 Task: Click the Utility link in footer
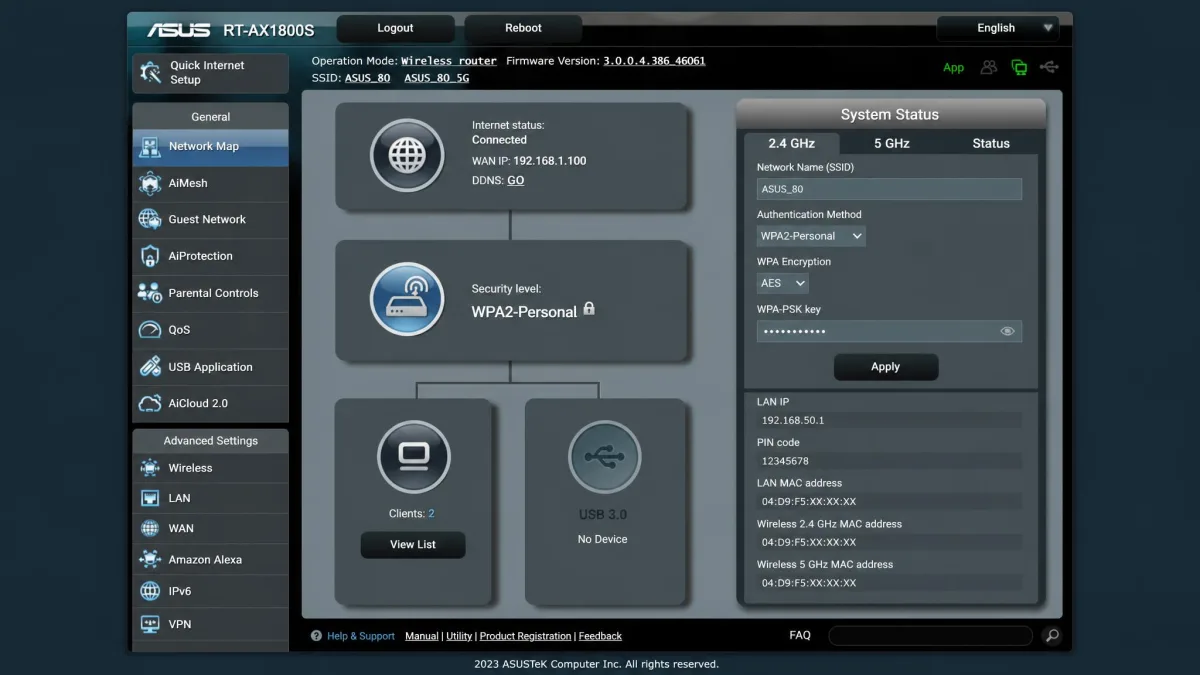(459, 636)
